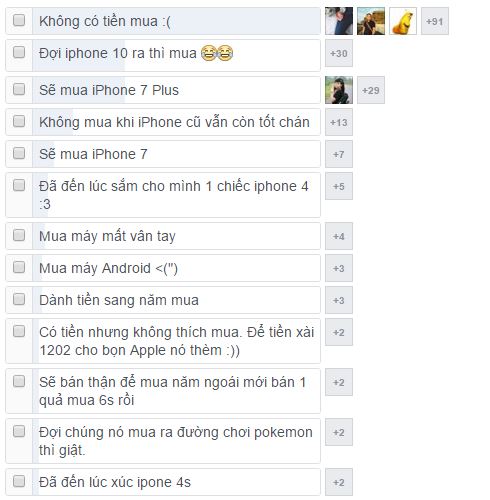Image resolution: width=490 pixels, height=500 pixels.
Task: Open the first voter avatar on top row
Action: (x=339, y=21)
